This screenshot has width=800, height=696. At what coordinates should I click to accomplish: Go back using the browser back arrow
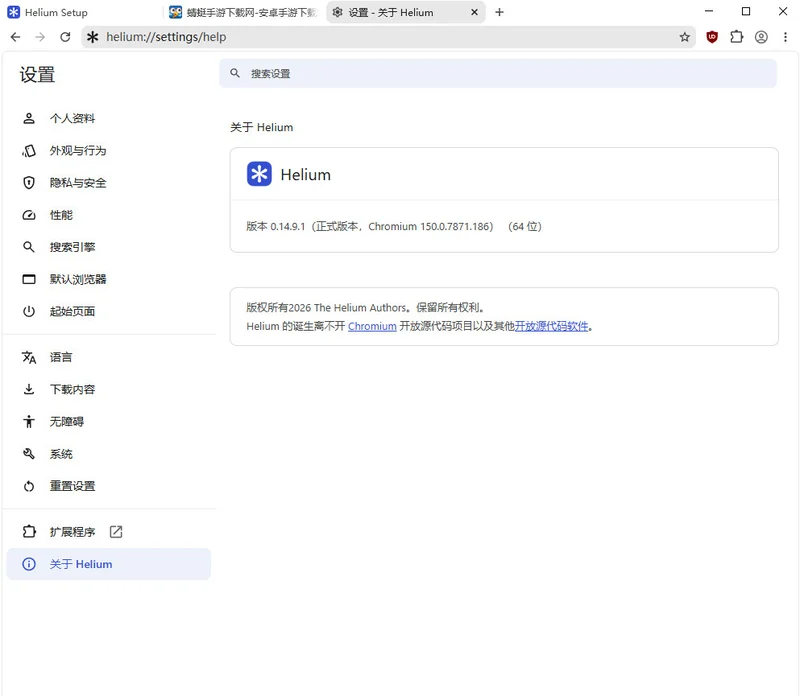(x=15, y=37)
